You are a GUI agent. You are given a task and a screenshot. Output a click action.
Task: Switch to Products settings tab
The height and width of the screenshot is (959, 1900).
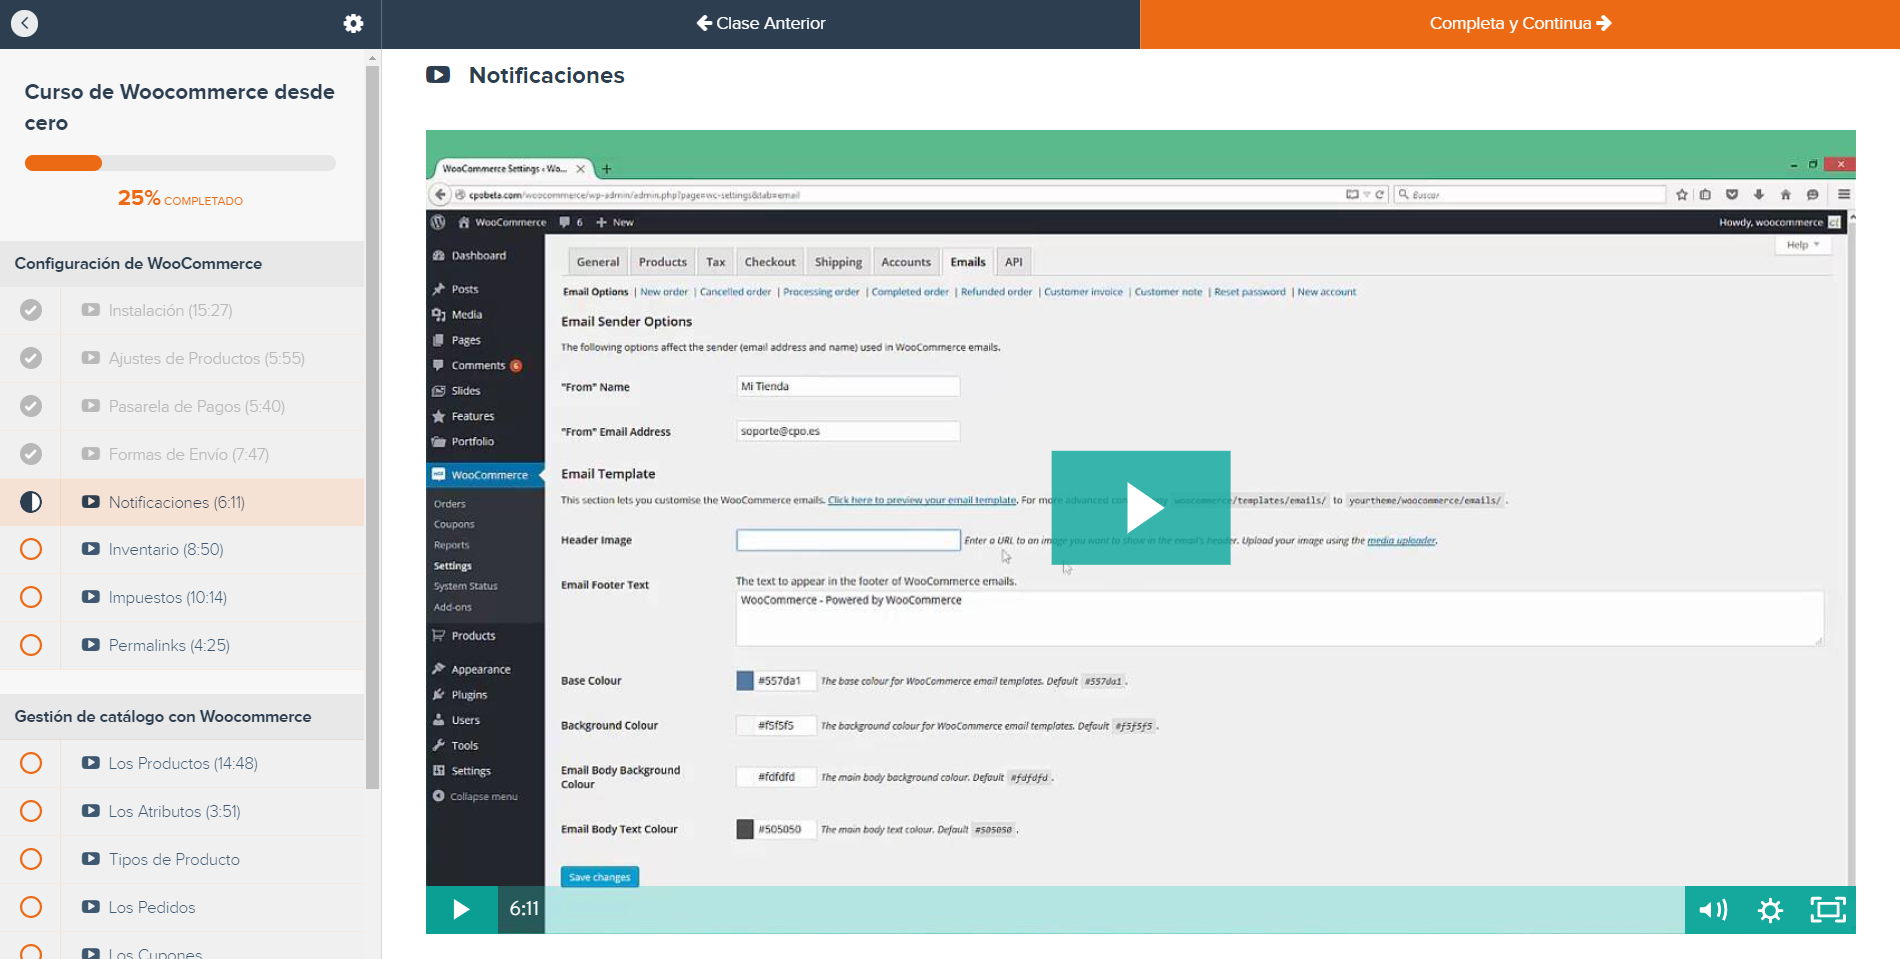pos(663,262)
